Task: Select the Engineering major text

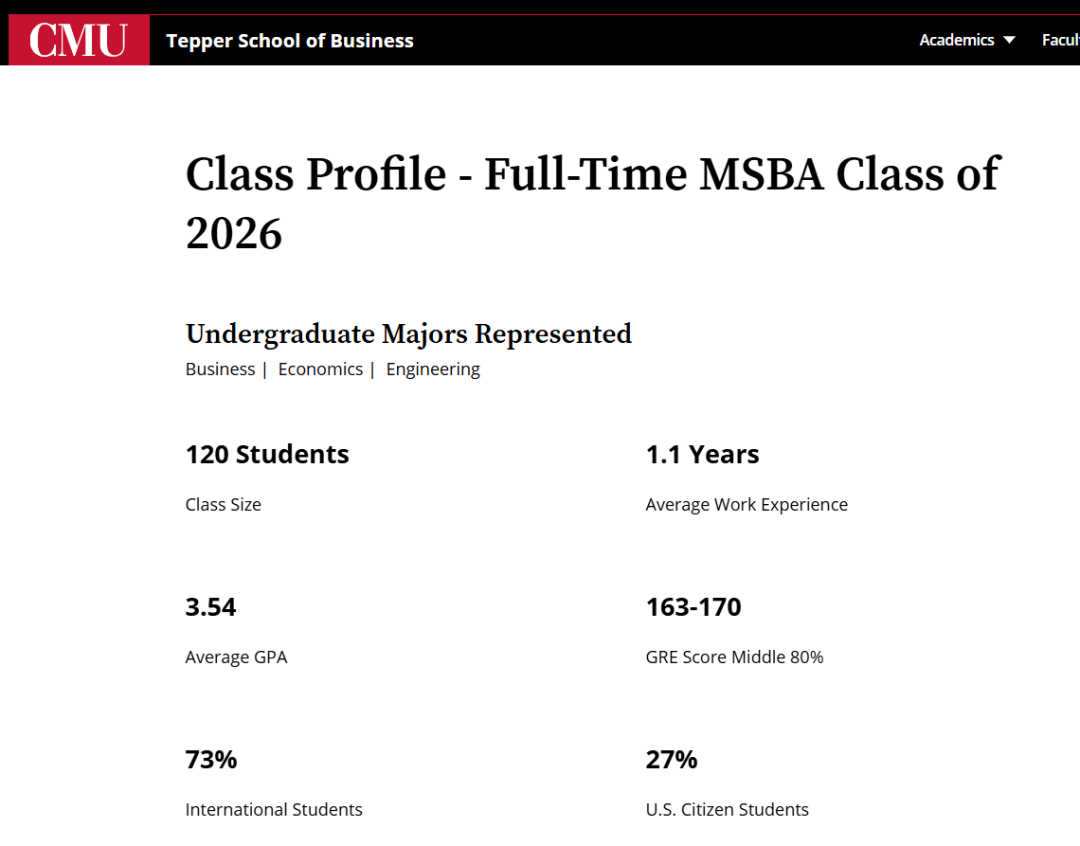Action: 433,369
